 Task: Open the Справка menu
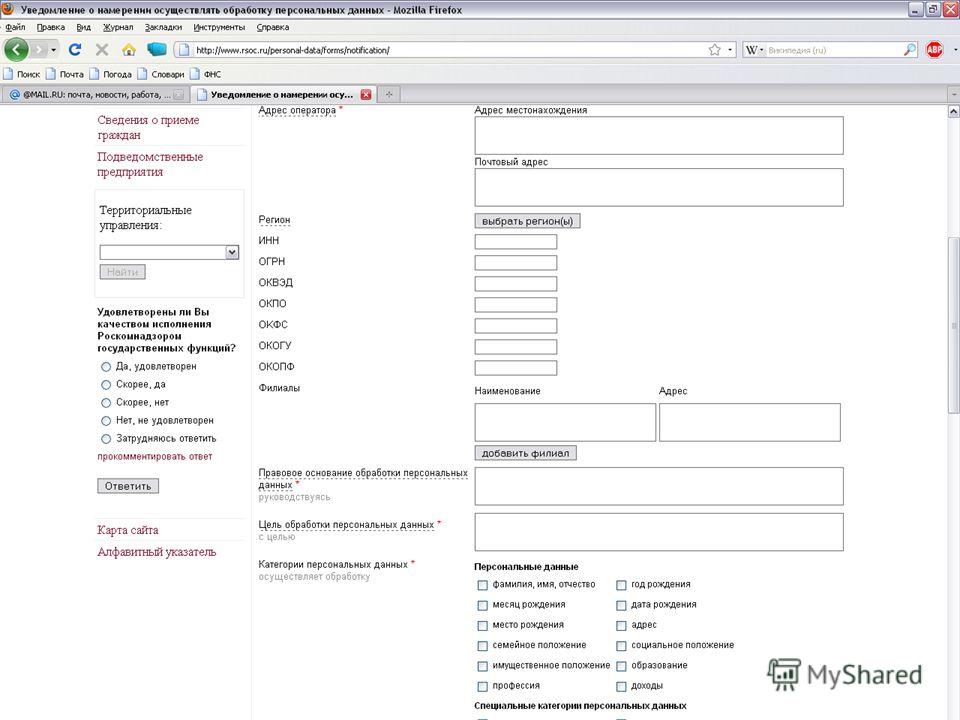pos(272,27)
